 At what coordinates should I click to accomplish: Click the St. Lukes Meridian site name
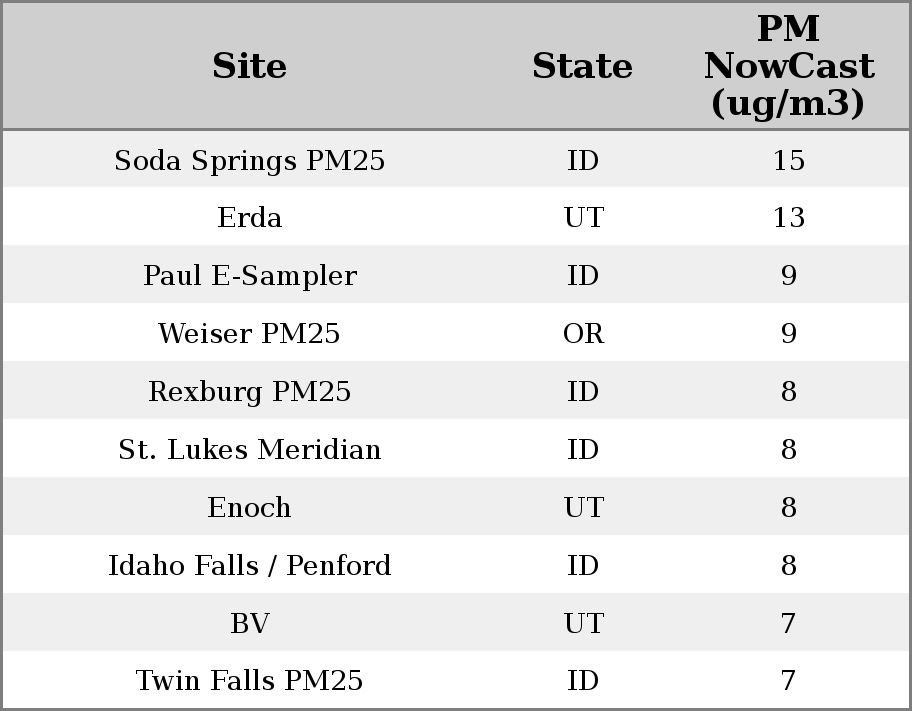point(249,450)
